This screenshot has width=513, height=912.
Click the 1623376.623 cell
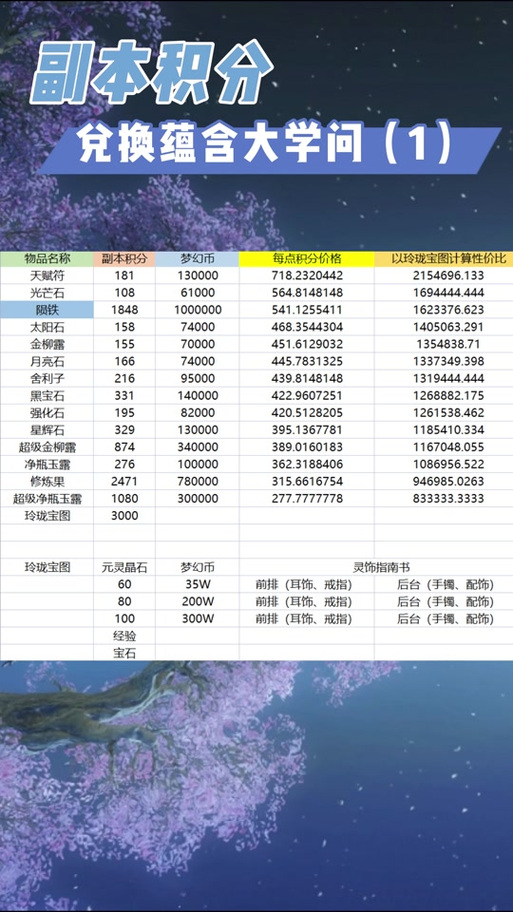[x=443, y=309]
